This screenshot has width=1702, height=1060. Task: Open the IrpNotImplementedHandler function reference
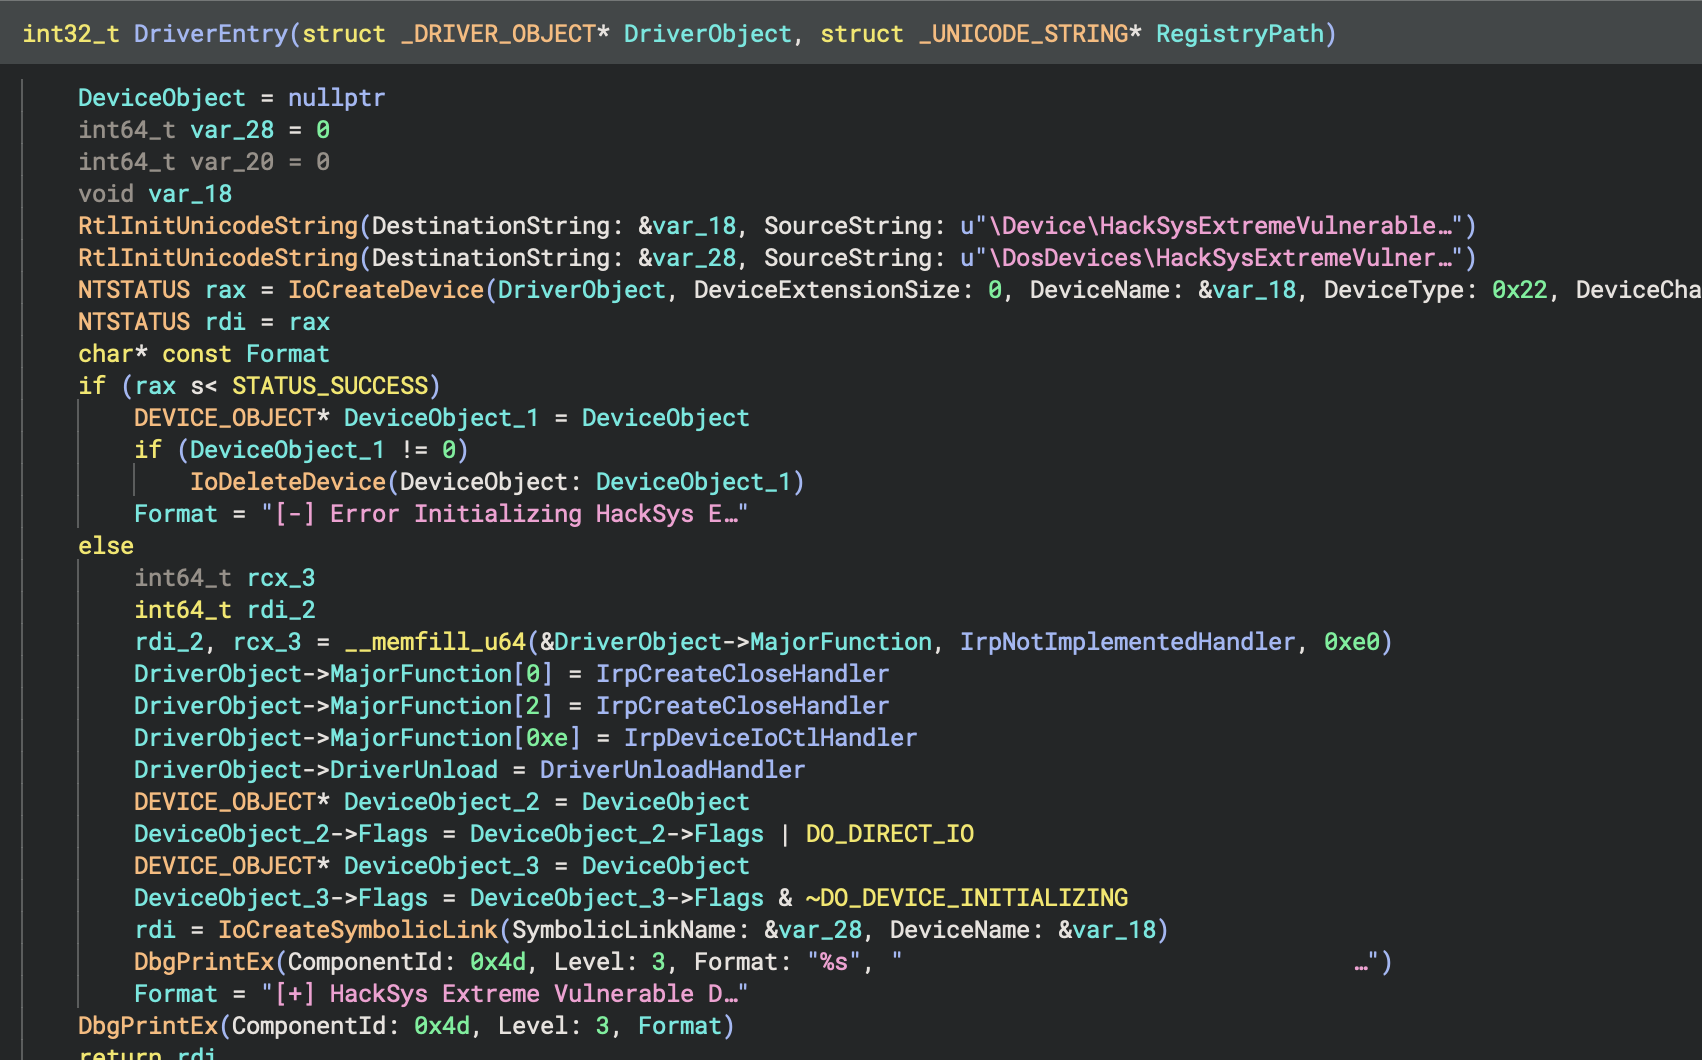coord(1127,642)
